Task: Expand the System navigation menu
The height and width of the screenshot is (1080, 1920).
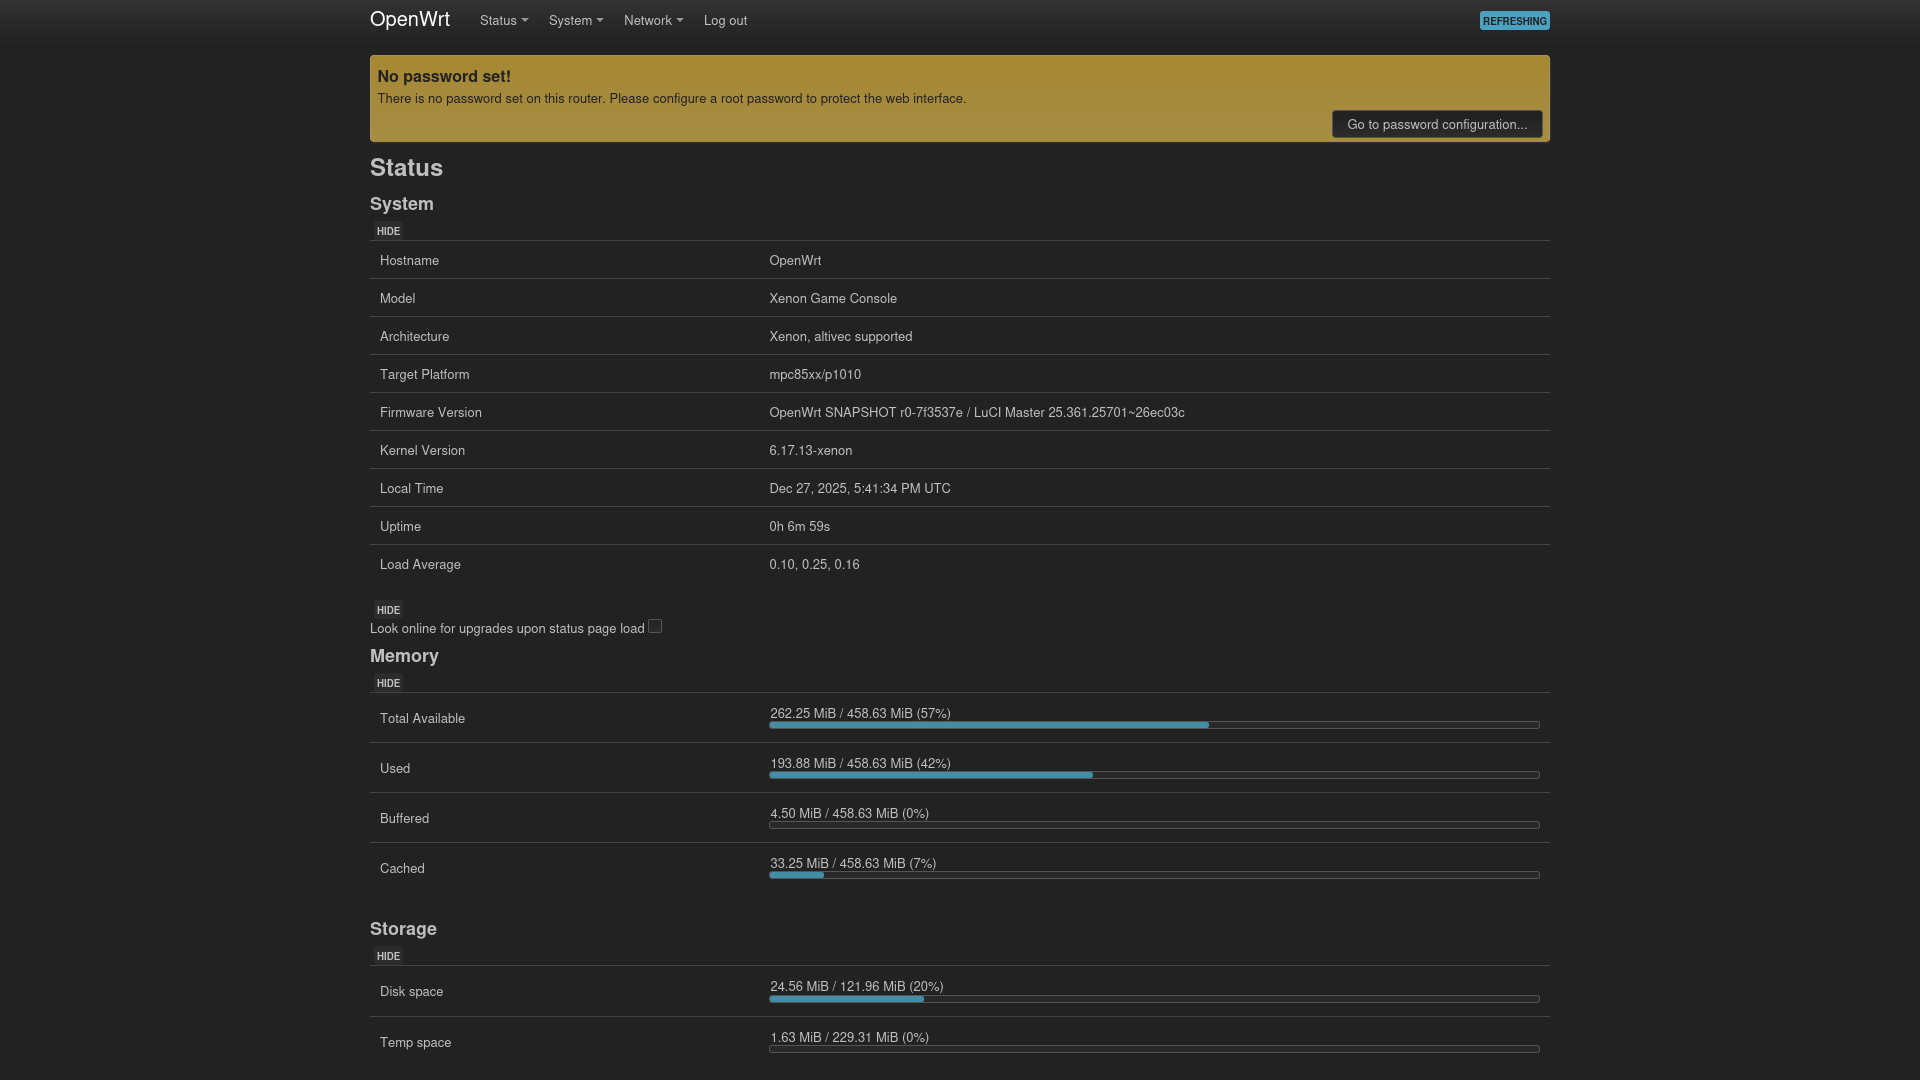Action: tap(575, 21)
